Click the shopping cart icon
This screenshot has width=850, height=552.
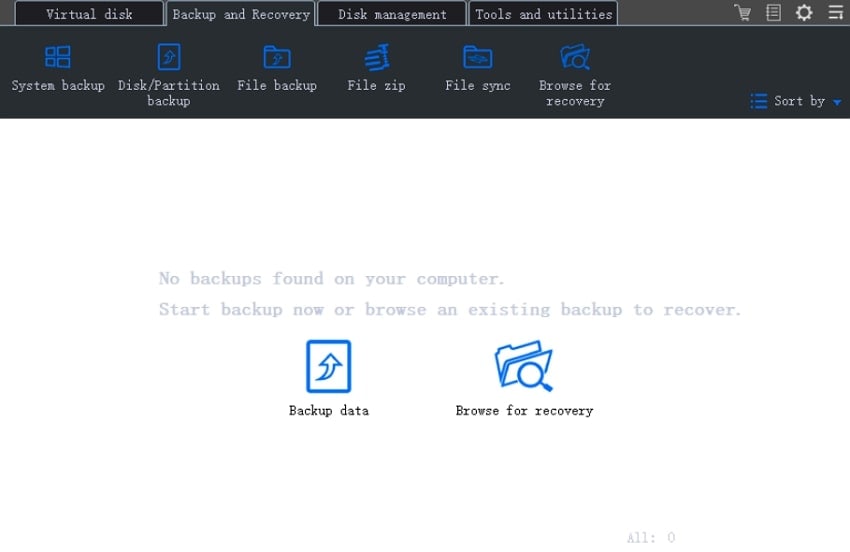(x=743, y=12)
